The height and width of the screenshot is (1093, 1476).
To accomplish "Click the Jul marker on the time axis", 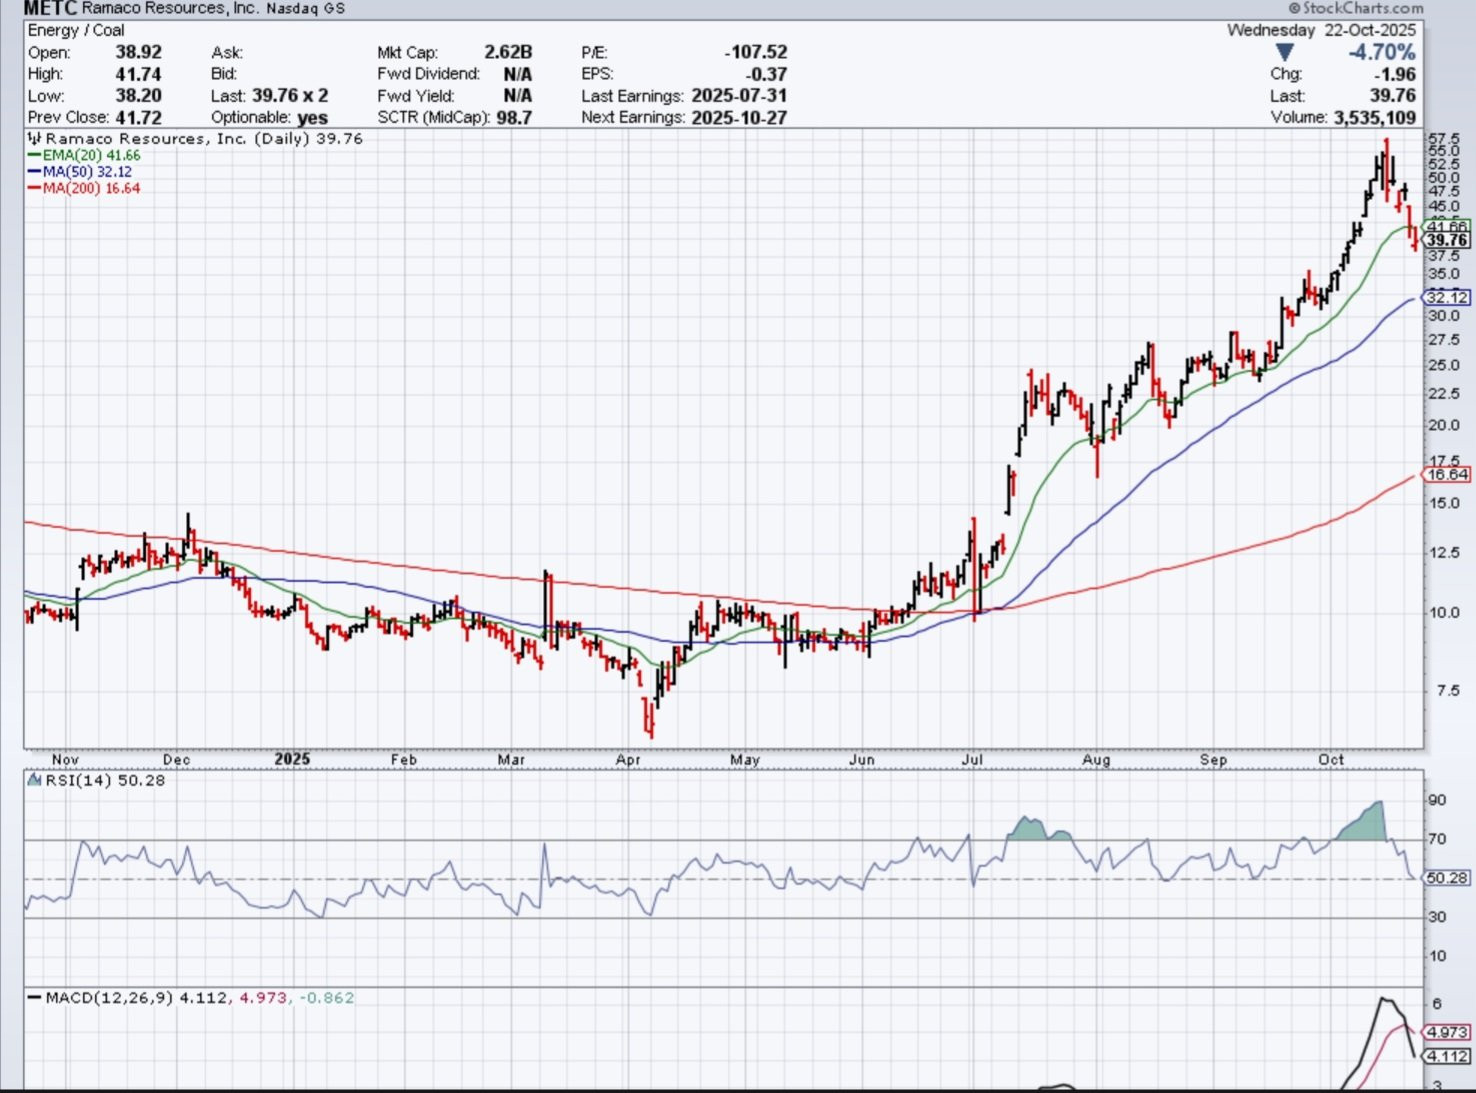I will click(x=971, y=760).
